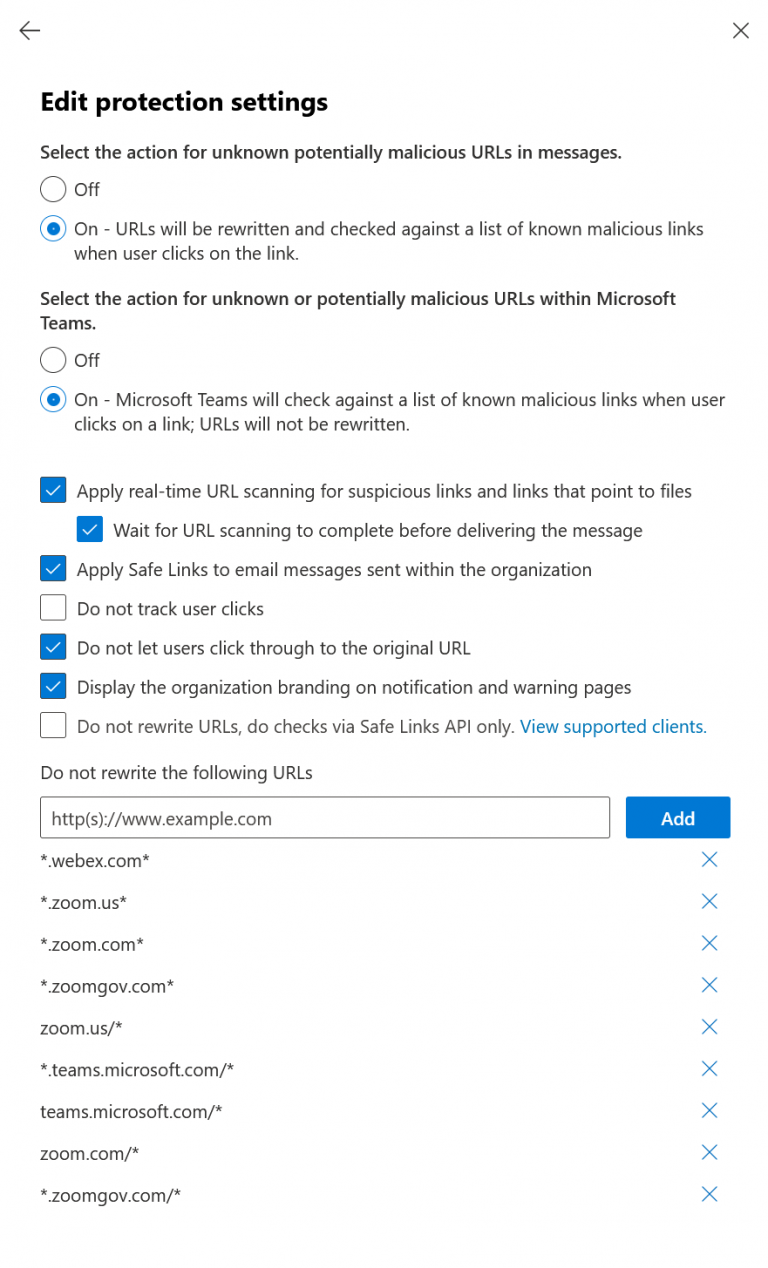Select On for Microsoft Teams URL checking
The width and height of the screenshot is (768, 1268).
click(x=52, y=399)
